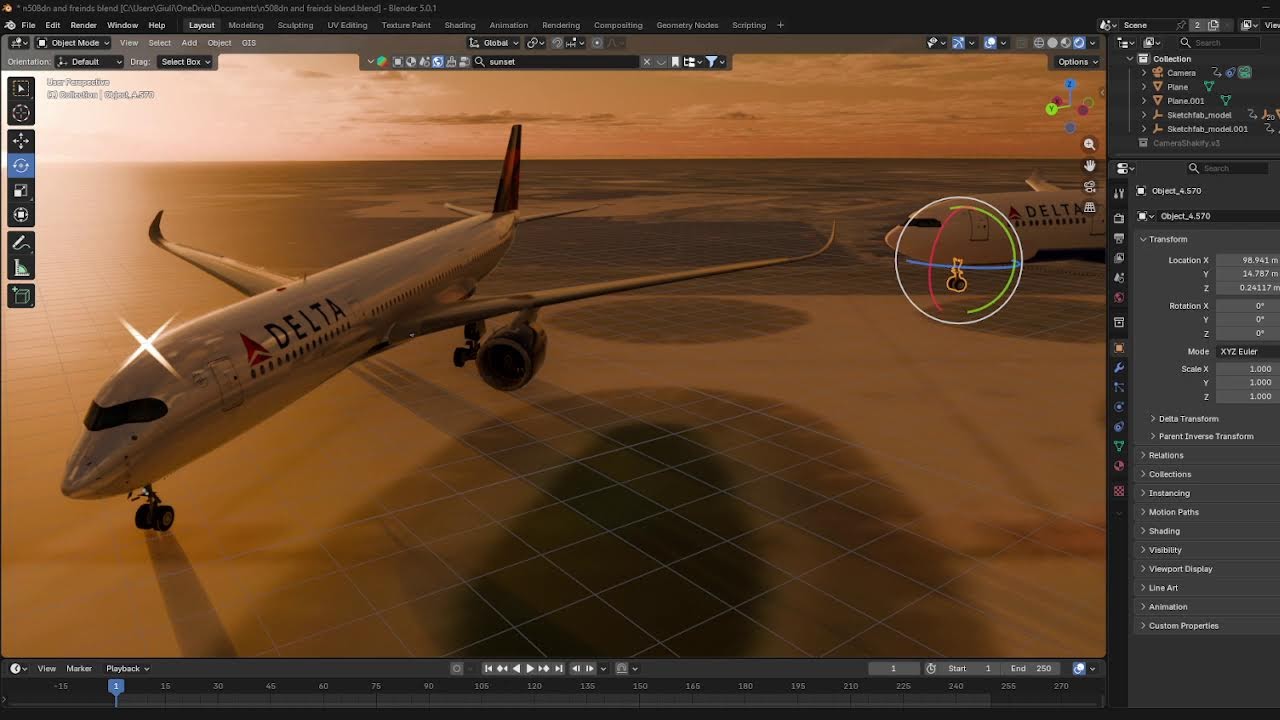Expand the Custom Properties panel
Screen dimensions: 1280x720
(x=1183, y=626)
